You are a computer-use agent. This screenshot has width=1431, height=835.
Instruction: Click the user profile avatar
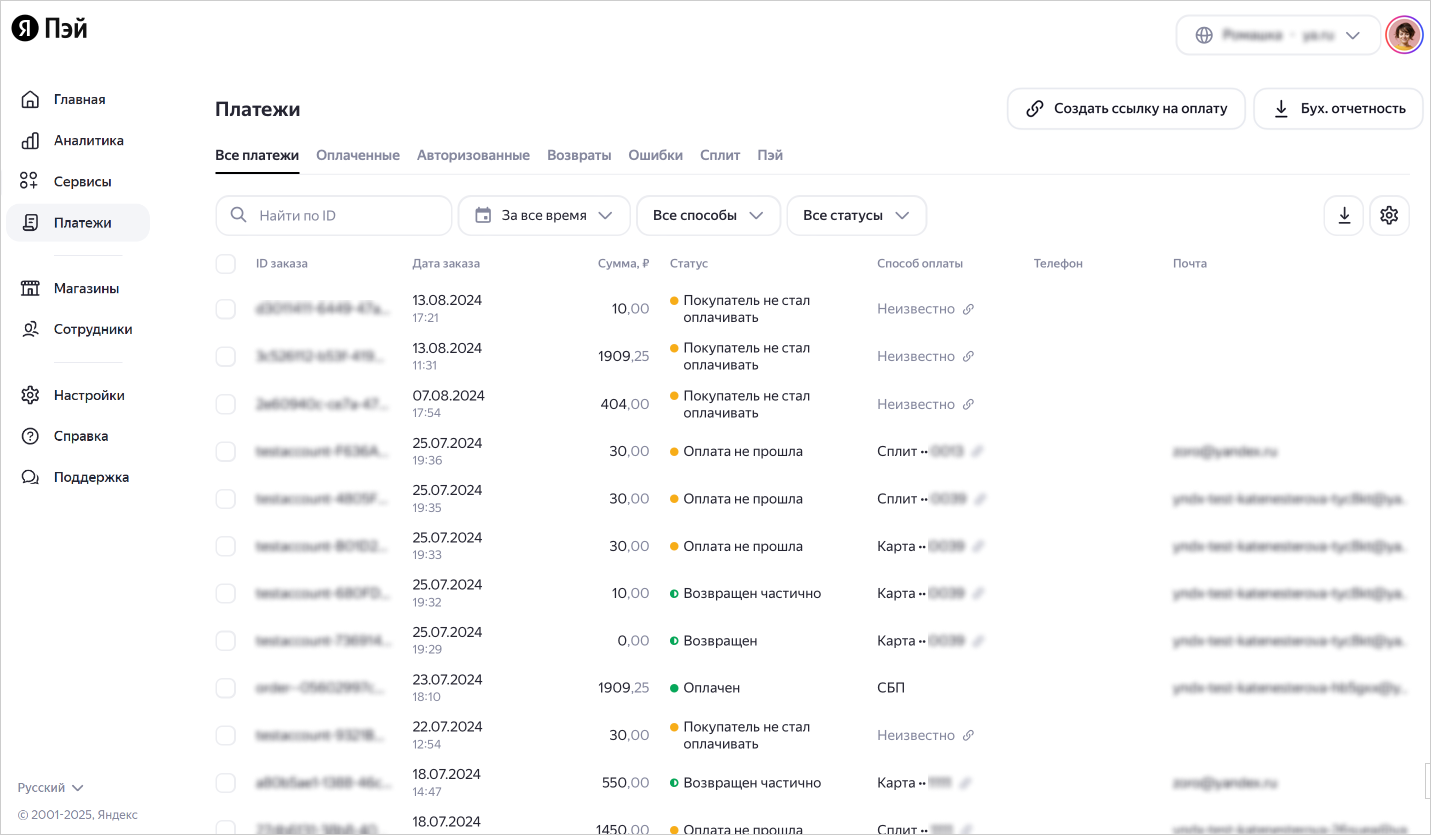click(1403, 35)
